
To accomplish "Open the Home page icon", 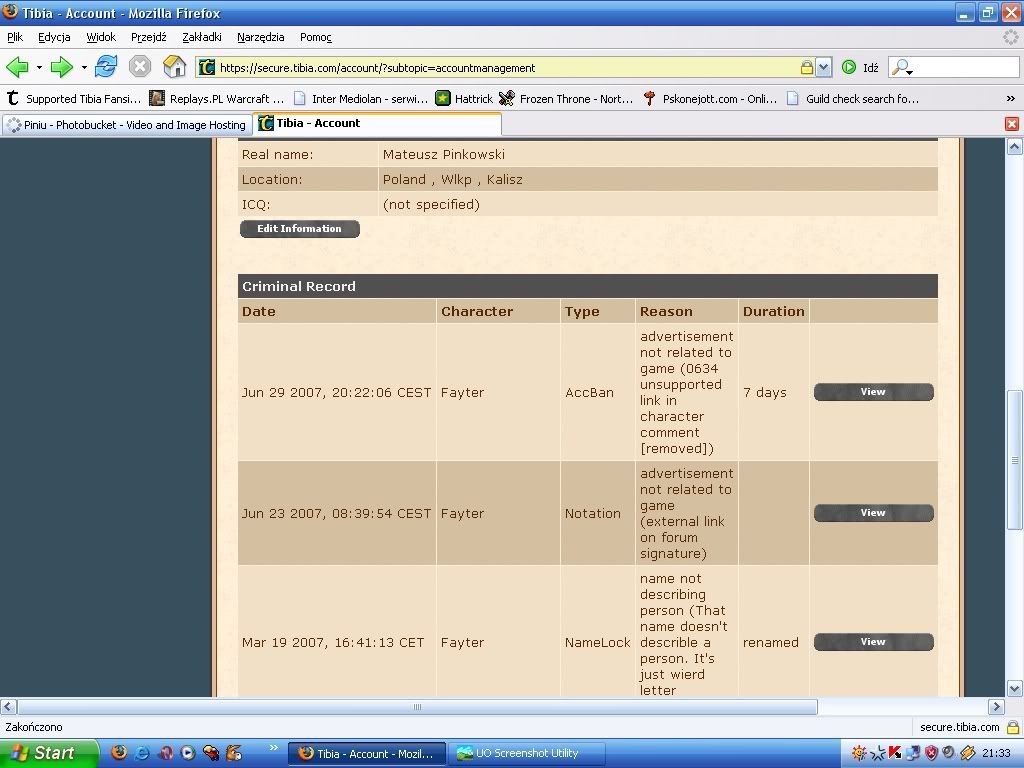I will pos(174,67).
